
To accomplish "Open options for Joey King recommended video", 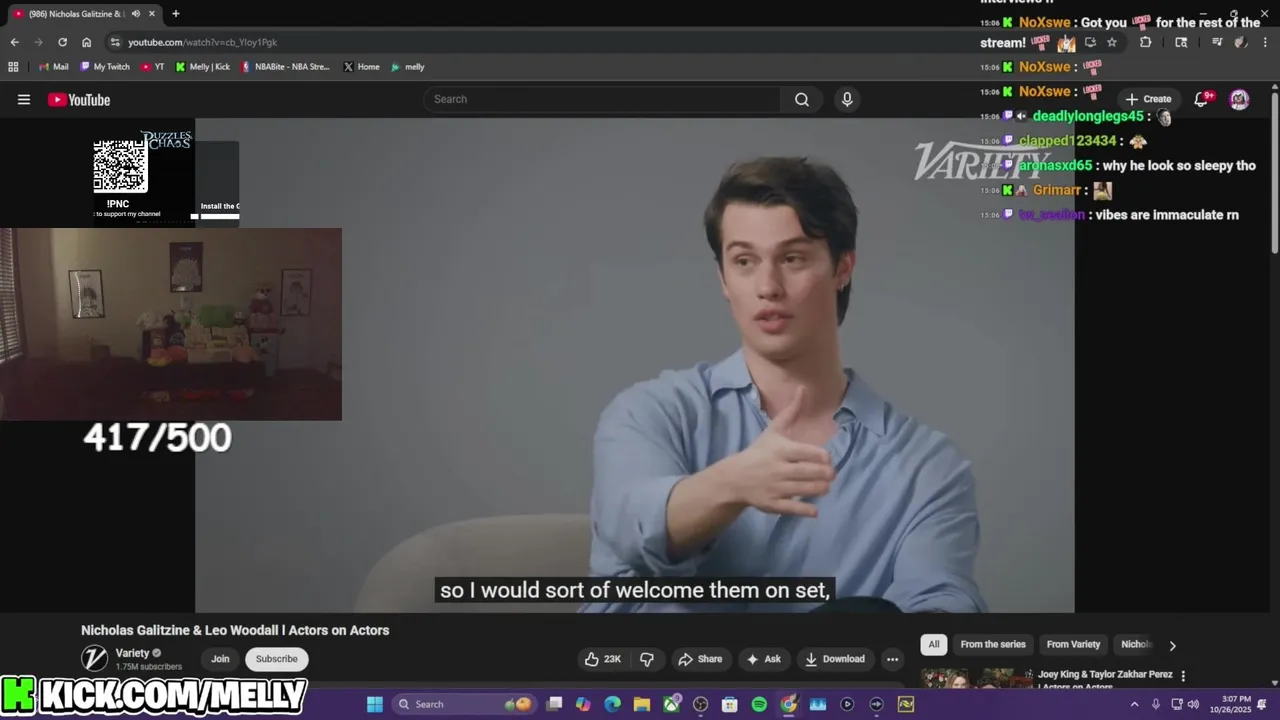I will (1184, 676).
